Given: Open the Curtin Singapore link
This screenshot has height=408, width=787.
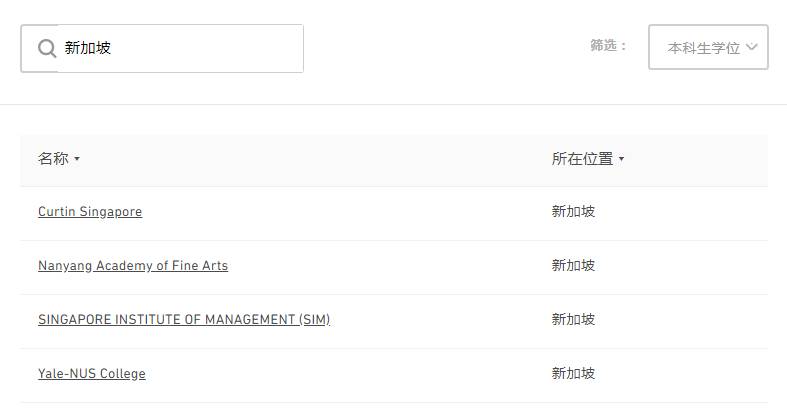Looking at the screenshot, I should click(90, 212).
